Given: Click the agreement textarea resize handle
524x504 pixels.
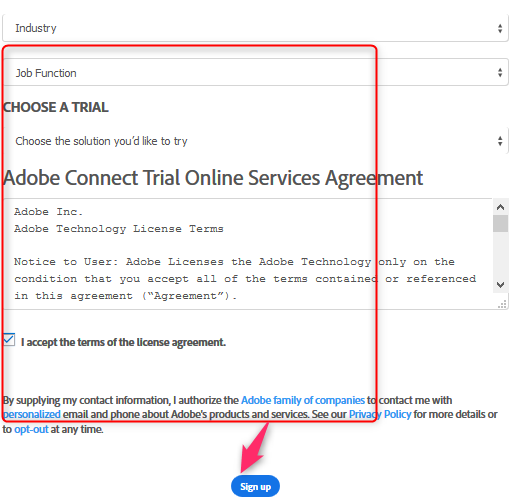Looking at the screenshot, I should (x=502, y=304).
